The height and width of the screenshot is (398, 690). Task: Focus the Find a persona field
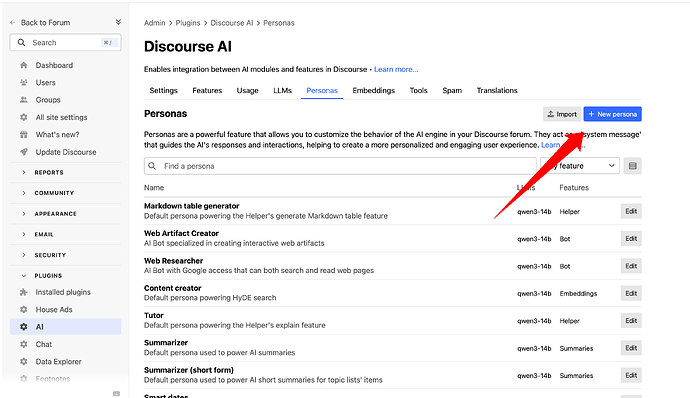[340, 166]
